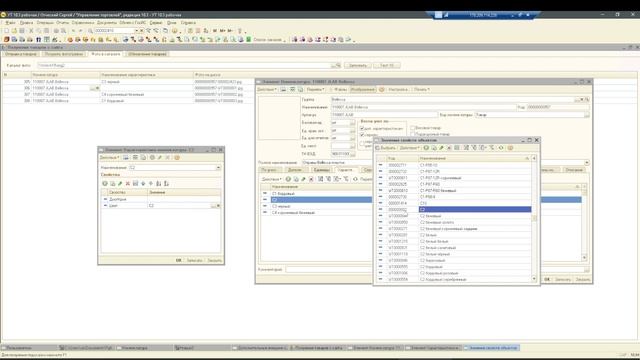640x360 pixels.
Task: Click the new document icon in main toolbar
Action: (x=7, y=31)
